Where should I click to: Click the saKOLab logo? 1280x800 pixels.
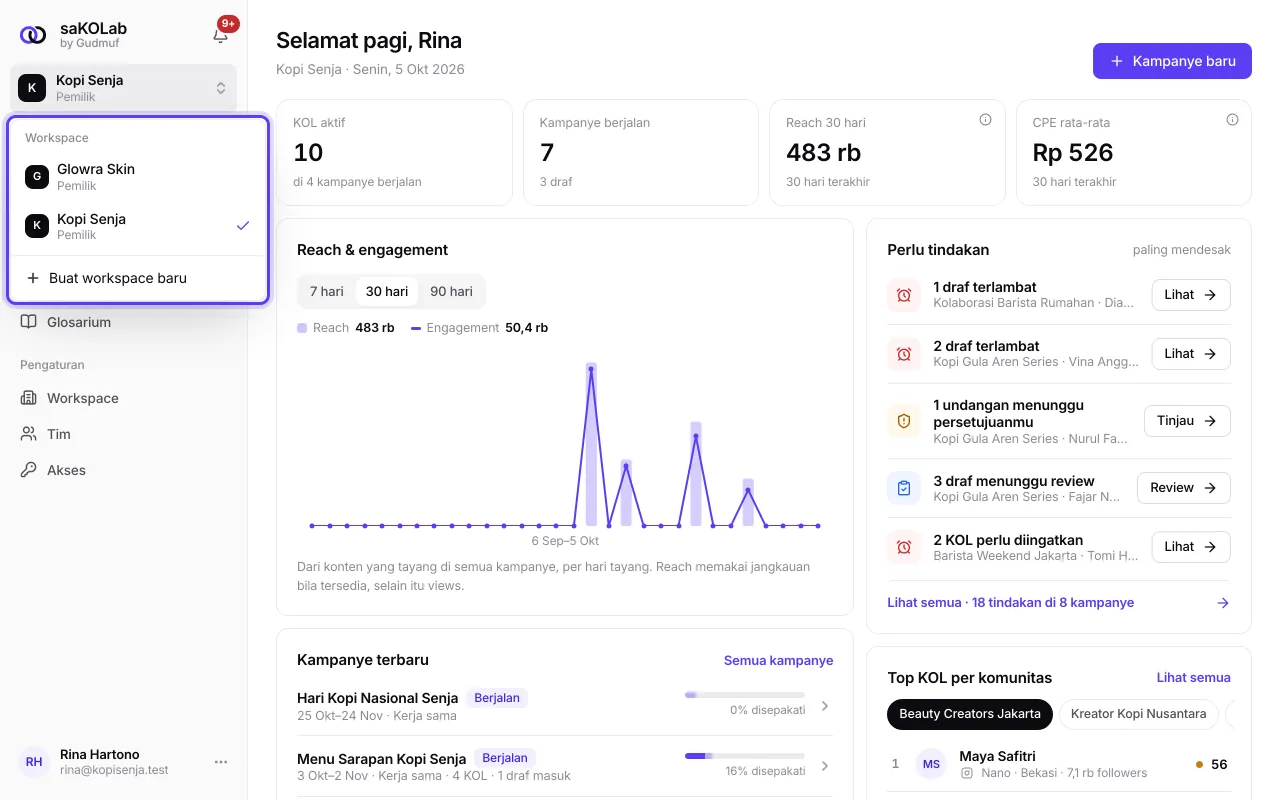[x=33, y=35]
